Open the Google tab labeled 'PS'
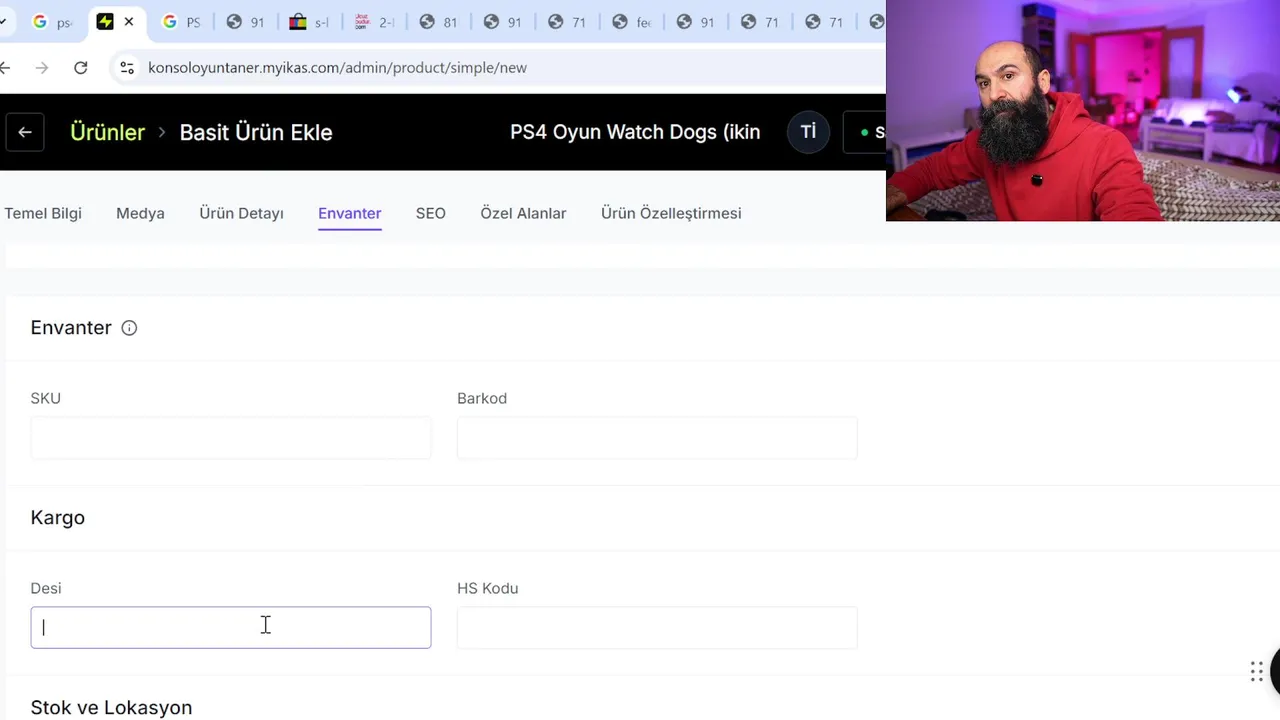Image resolution: width=1280 pixels, height=720 pixels. pos(181,22)
